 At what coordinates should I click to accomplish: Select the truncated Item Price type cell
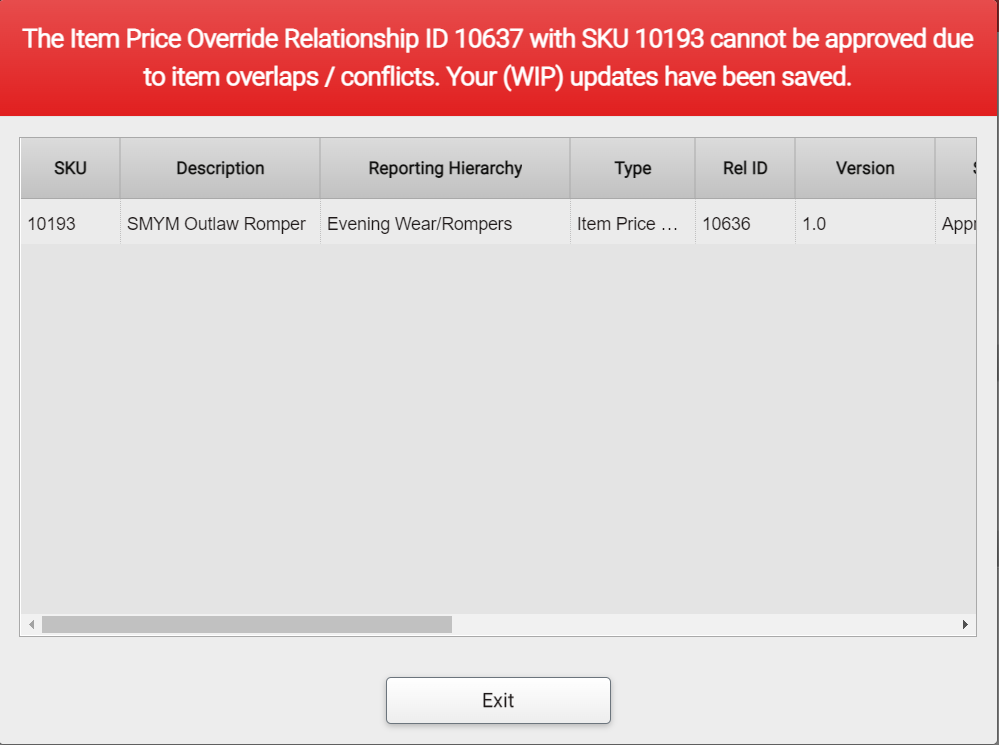point(632,224)
